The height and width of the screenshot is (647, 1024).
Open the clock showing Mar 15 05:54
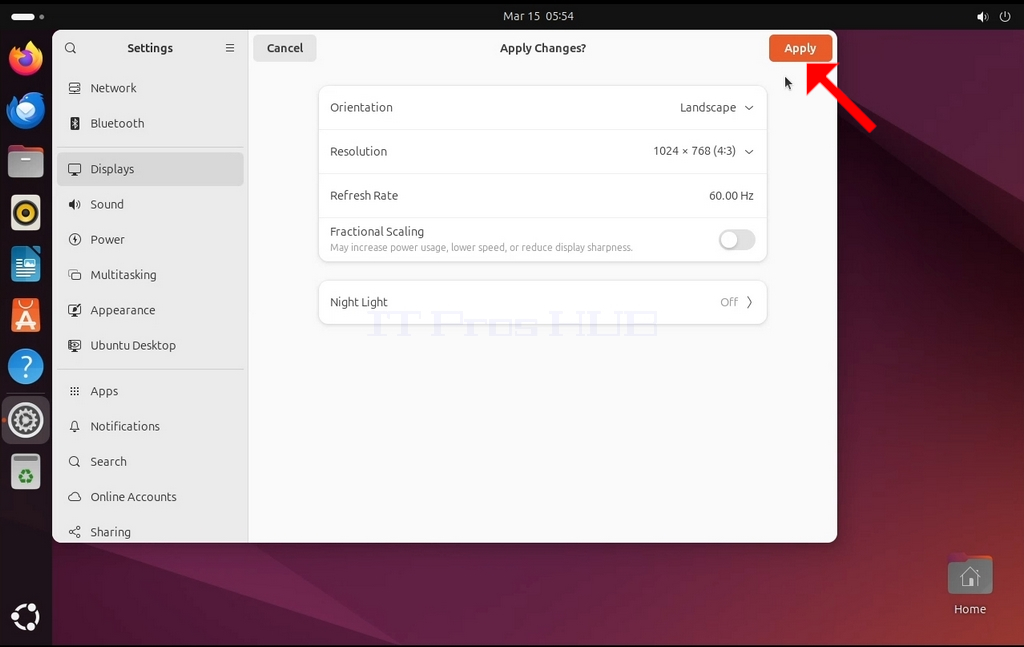(538, 16)
